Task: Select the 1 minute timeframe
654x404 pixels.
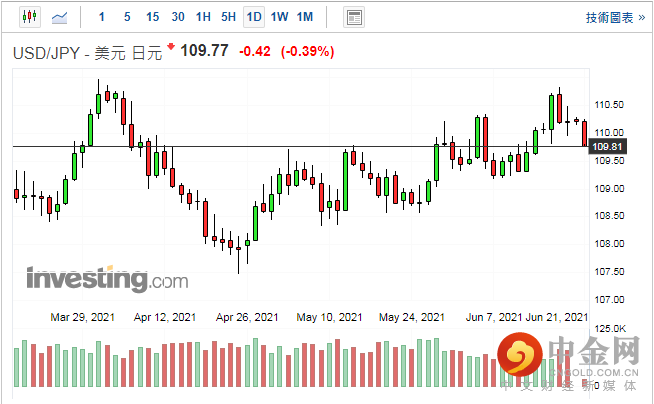Action: point(101,17)
